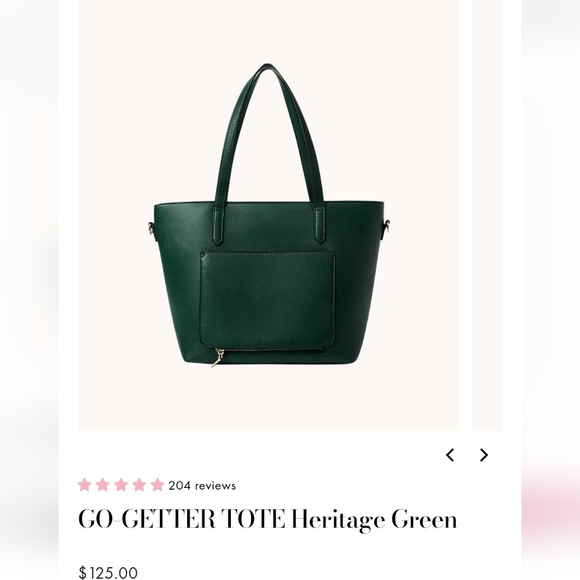Select the fourth pink rating star
This screenshot has height=580, width=580.
139,485
